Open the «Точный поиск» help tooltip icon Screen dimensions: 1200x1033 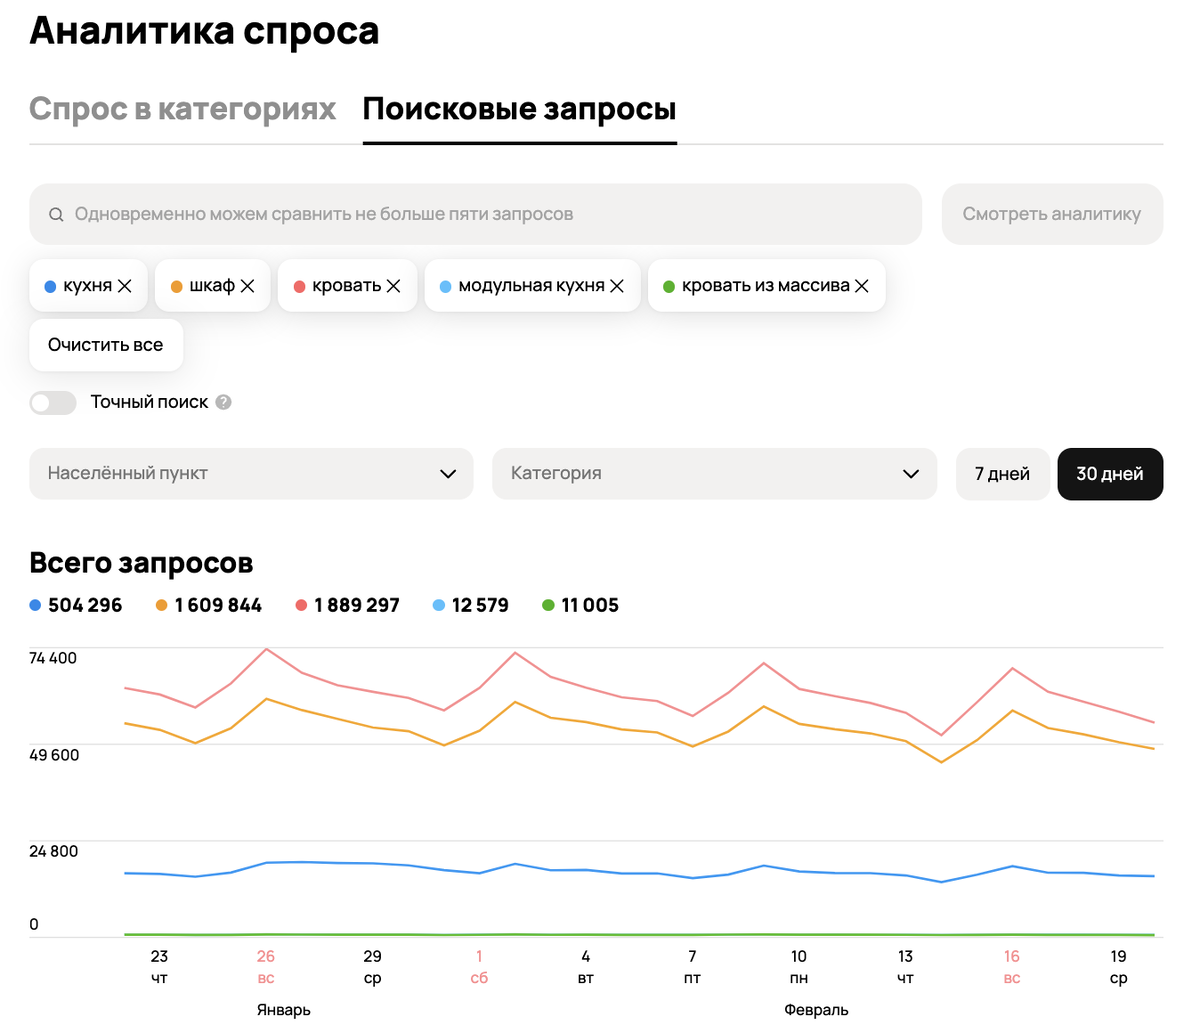point(222,402)
